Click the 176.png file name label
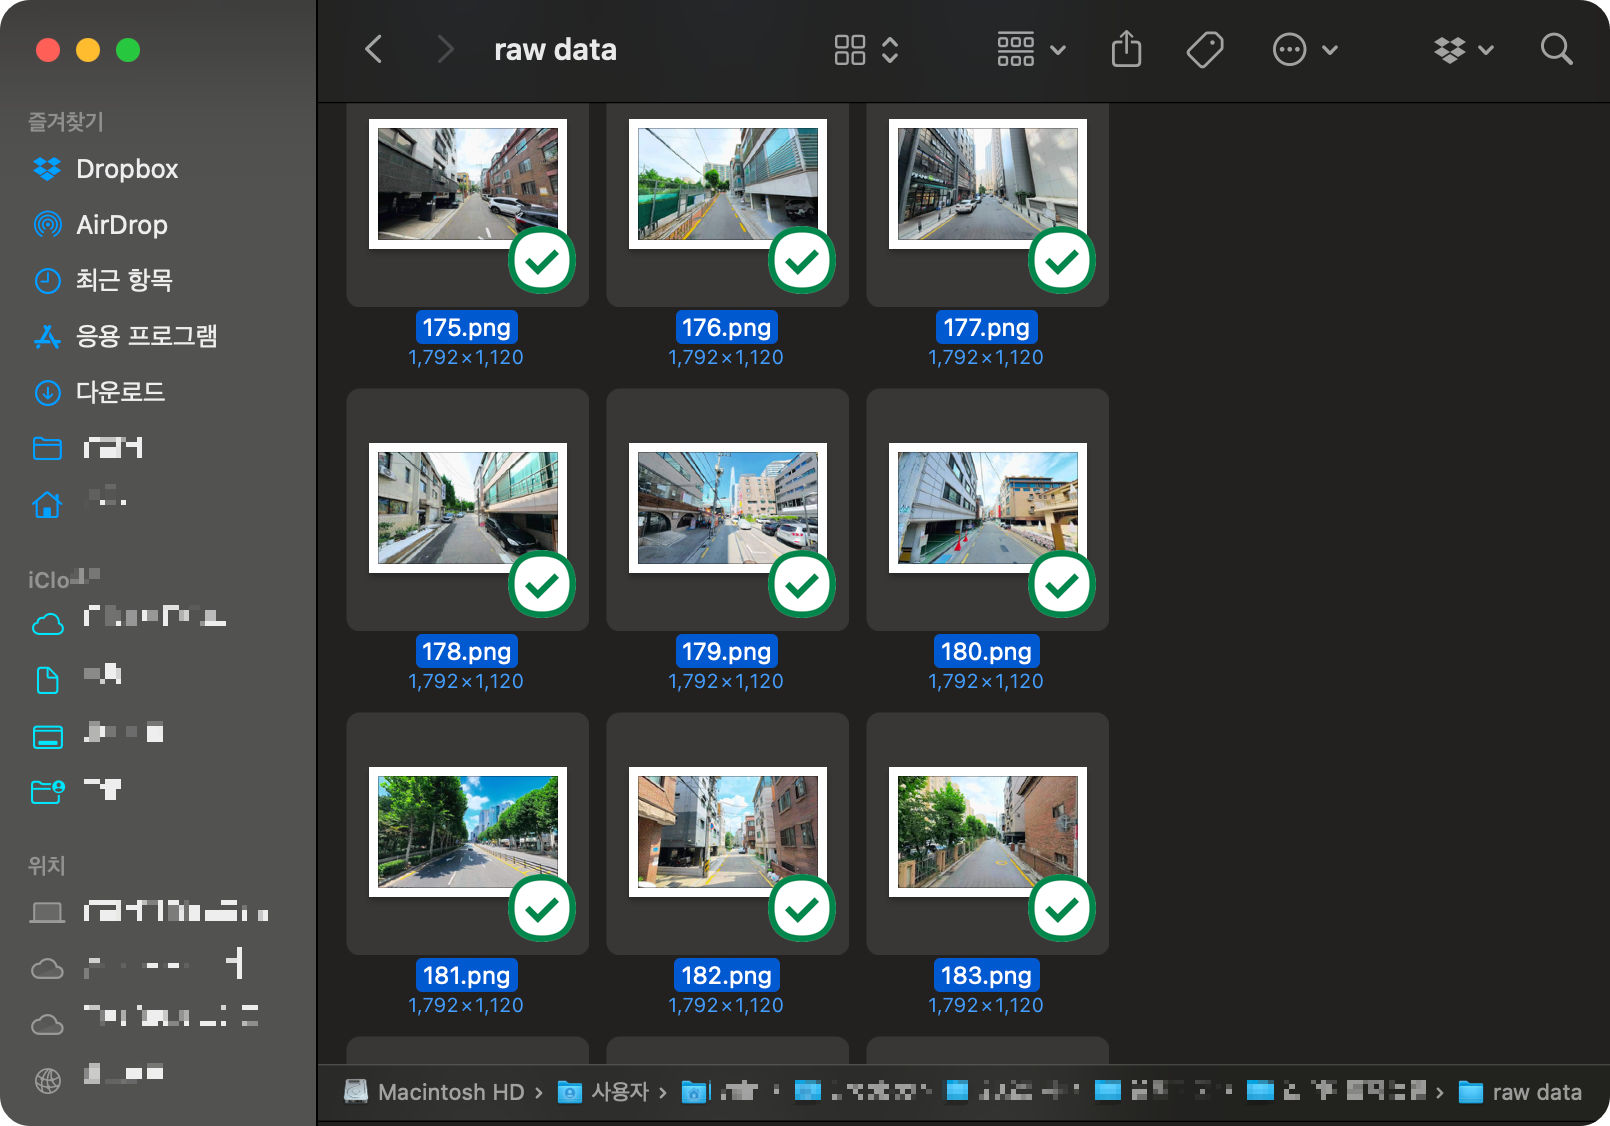 [726, 327]
